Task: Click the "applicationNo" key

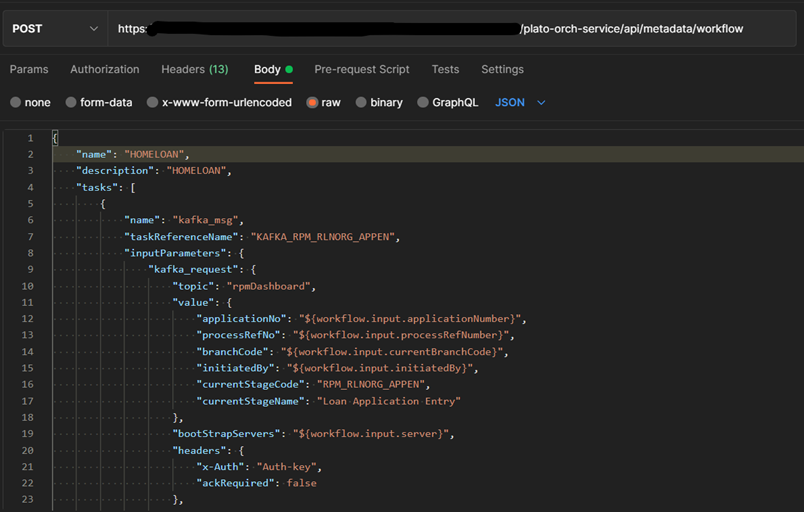Action: pyautogui.click(x=242, y=319)
